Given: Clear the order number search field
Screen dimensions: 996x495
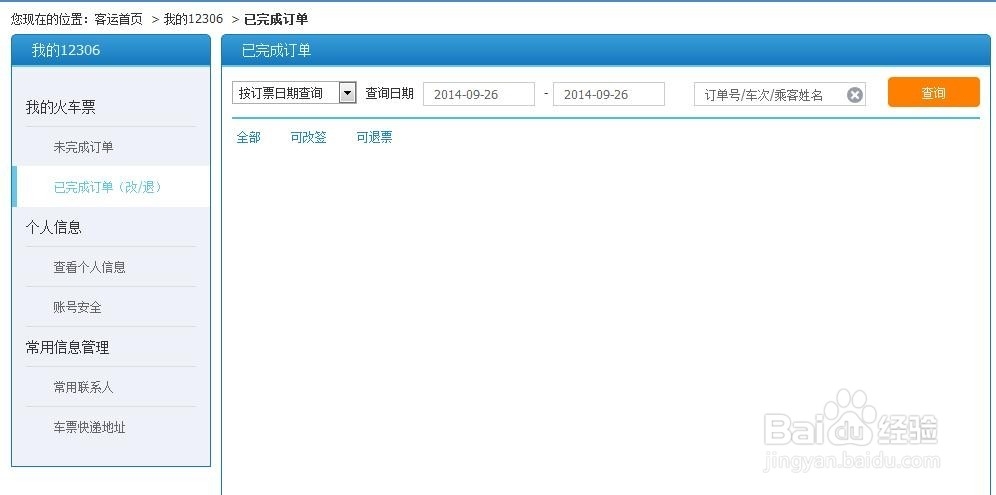Looking at the screenshot, I should pos(855,95).
